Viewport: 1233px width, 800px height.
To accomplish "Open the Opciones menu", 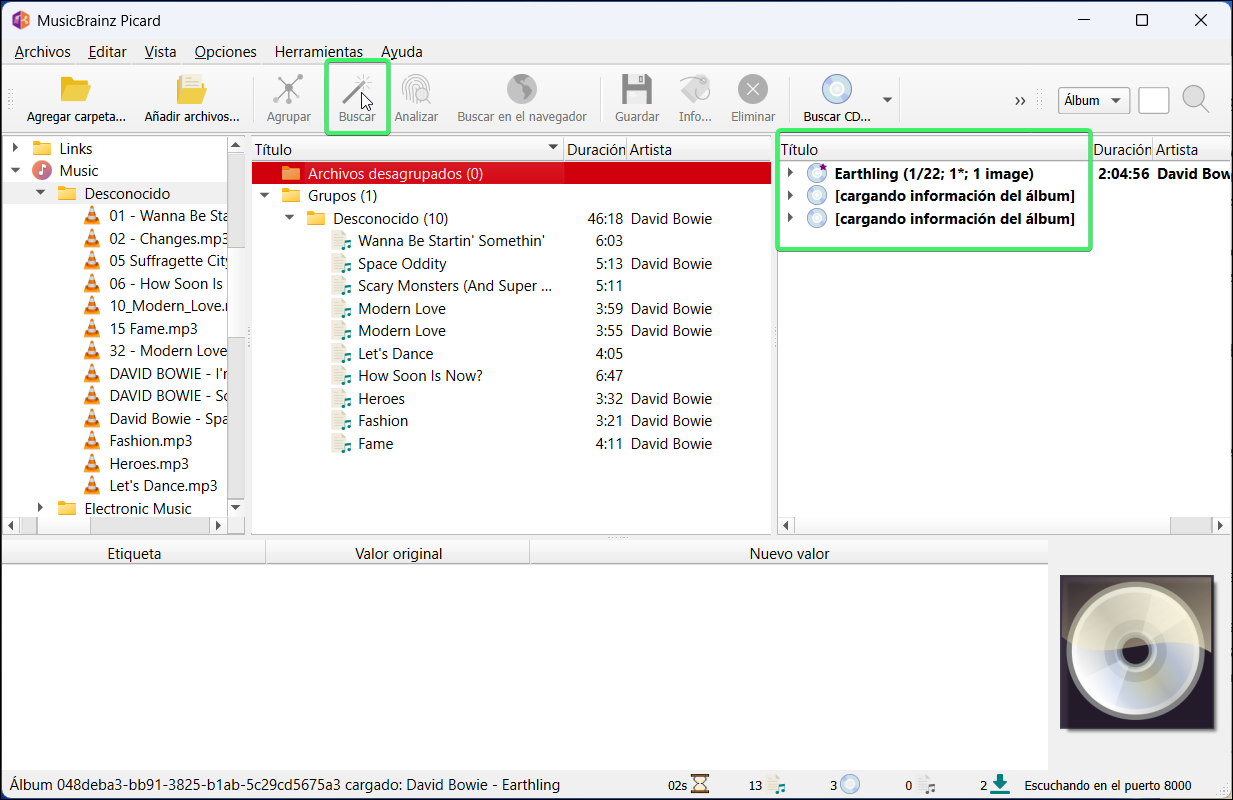I will pos(226,52).
